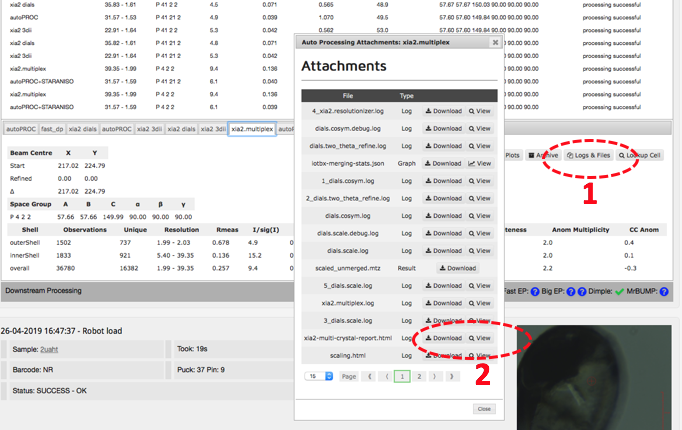The height and width of the screenshot is (430, 682).
Task: Go to page 2 of attachments
Action: pyautogui.click(x=419, y=376)
